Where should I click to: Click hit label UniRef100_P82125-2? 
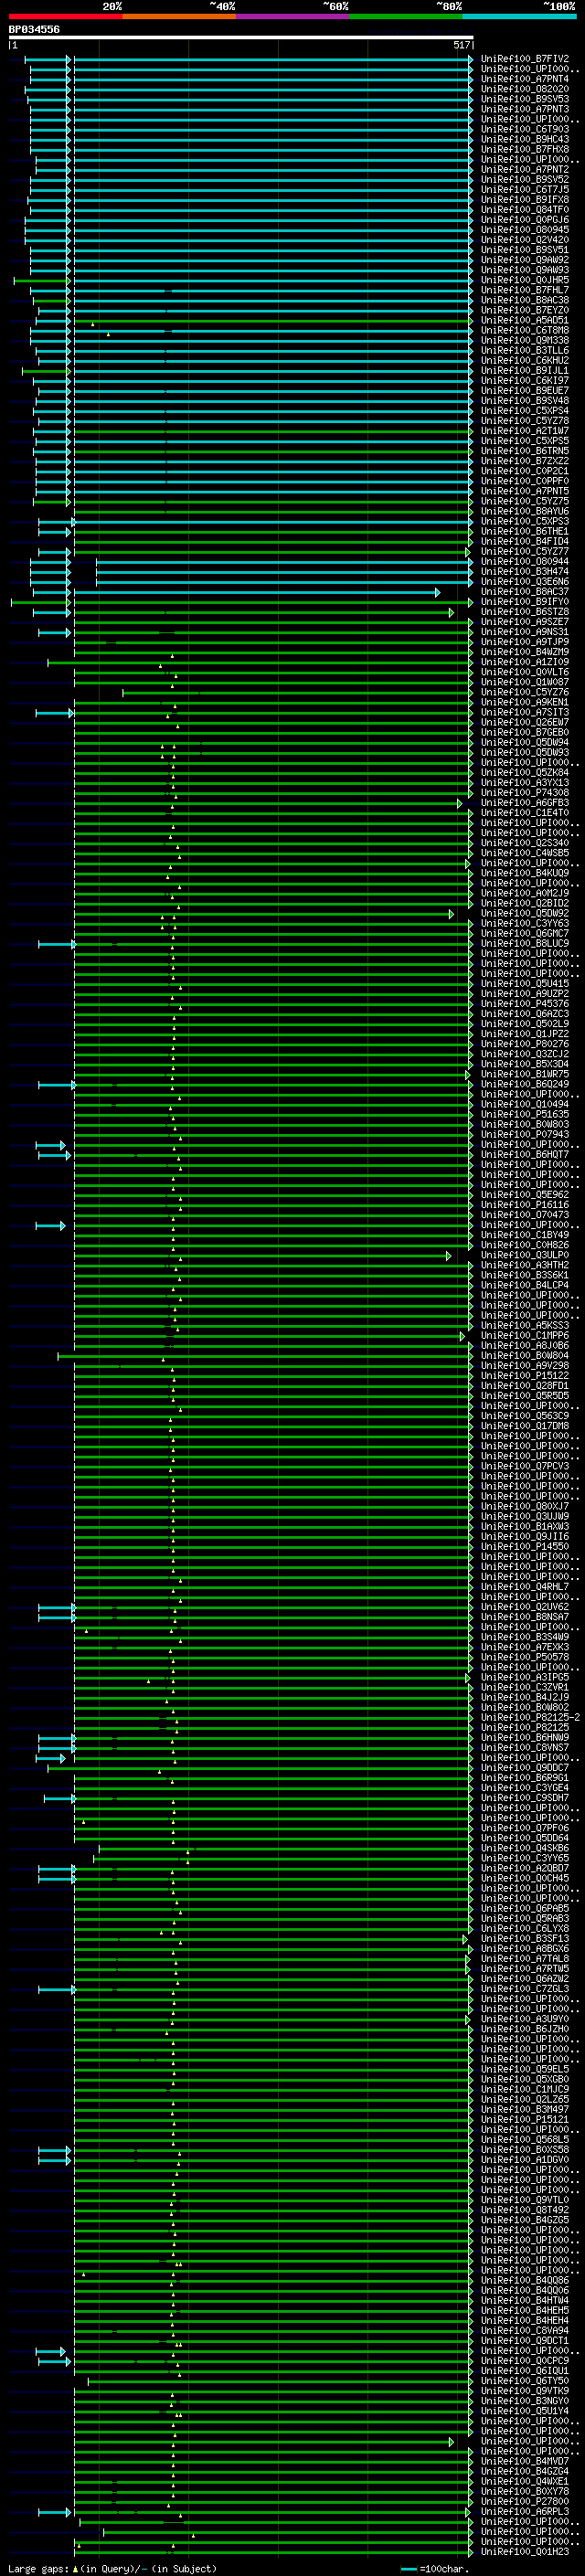click(531, 1718)
